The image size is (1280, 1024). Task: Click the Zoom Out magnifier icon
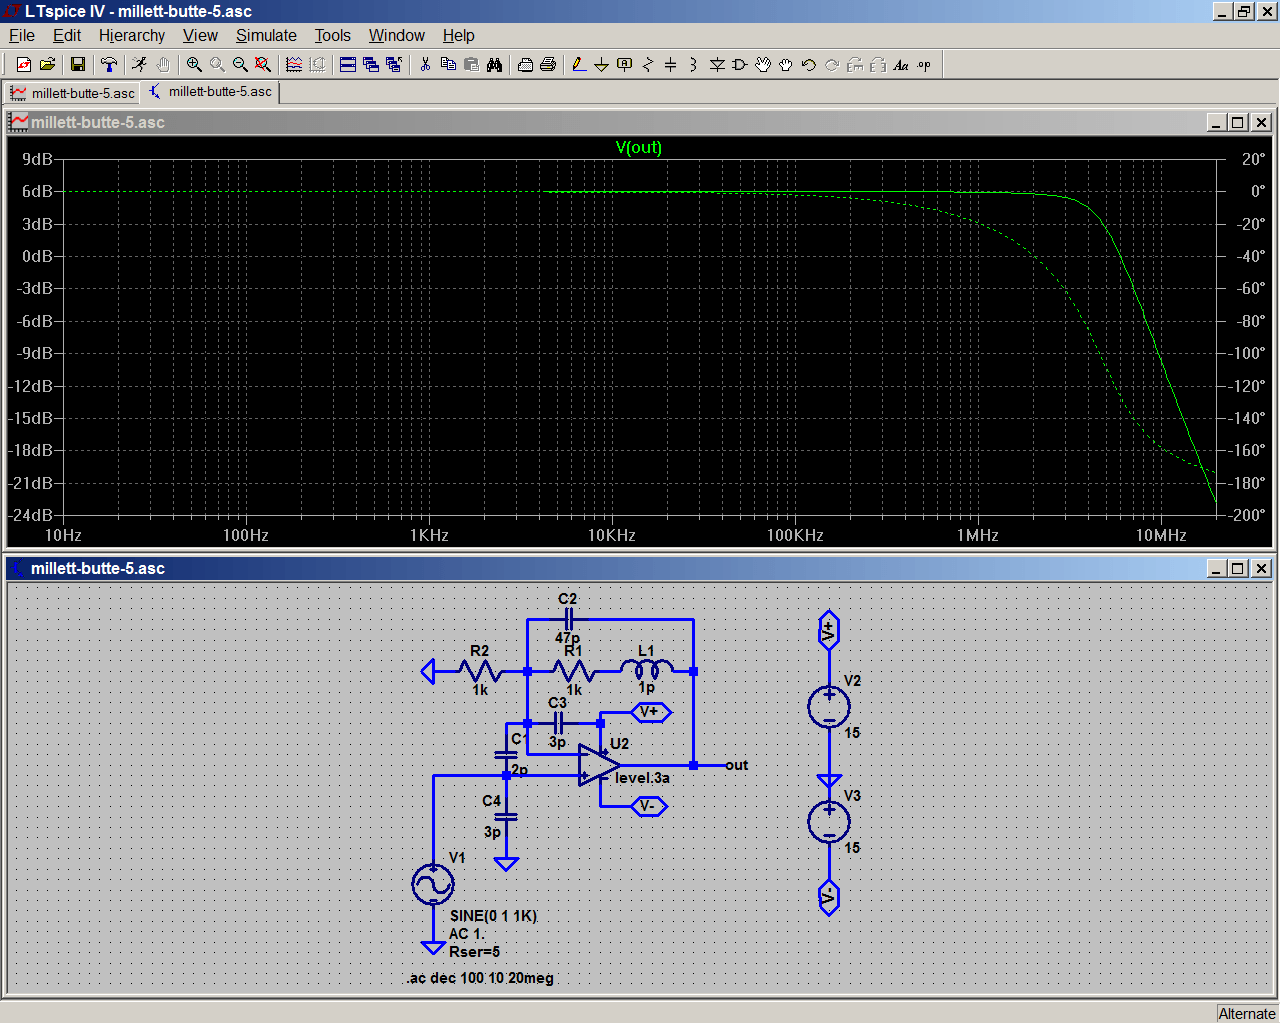click(240, 65)
